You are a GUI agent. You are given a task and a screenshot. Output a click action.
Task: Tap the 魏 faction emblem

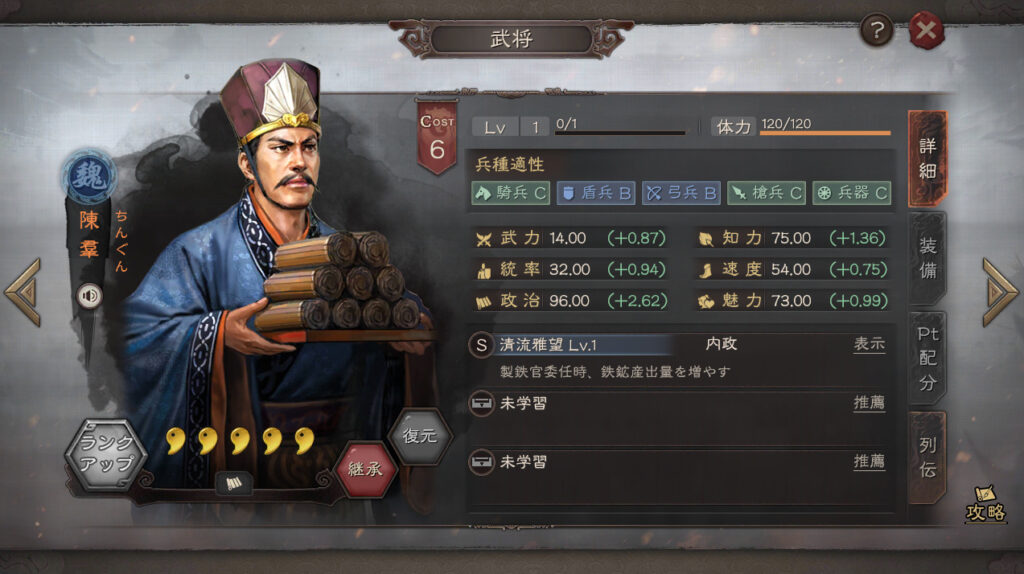point(89,176)
